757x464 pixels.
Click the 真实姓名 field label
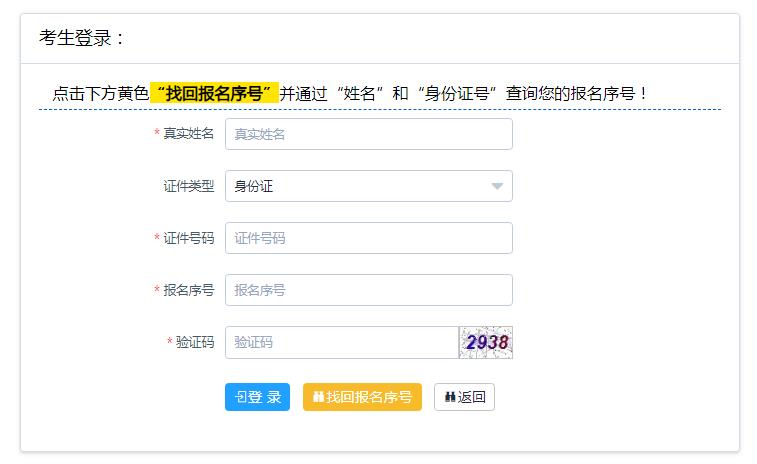point(188,133)
